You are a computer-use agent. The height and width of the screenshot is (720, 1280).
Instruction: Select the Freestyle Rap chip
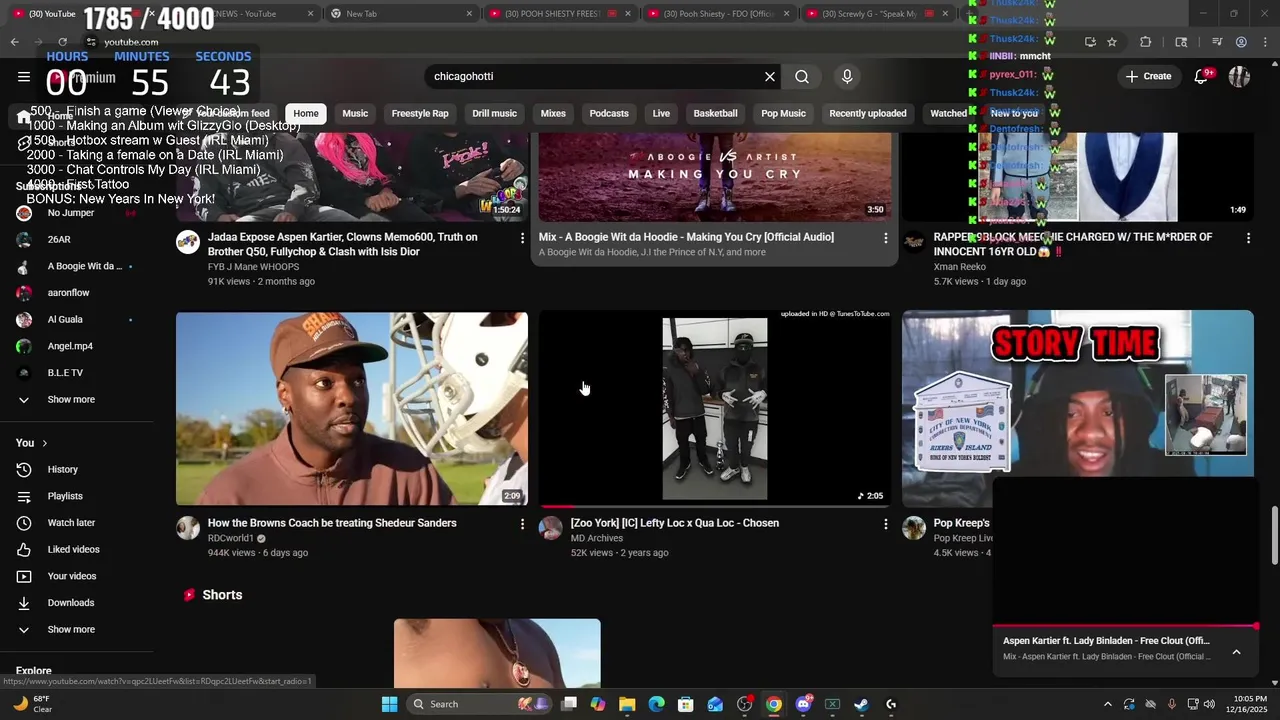(x=420, y=114)
